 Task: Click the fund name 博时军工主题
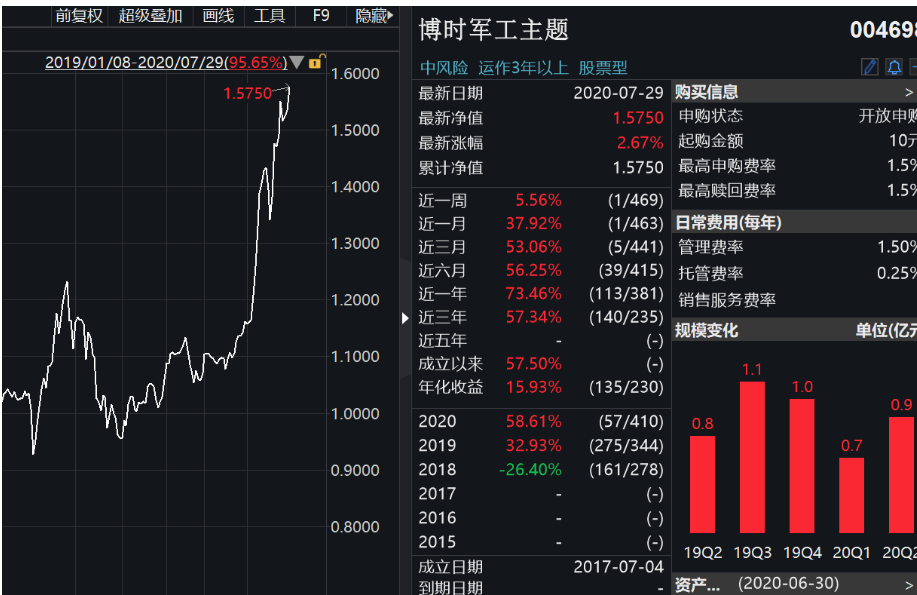point(494,29)
